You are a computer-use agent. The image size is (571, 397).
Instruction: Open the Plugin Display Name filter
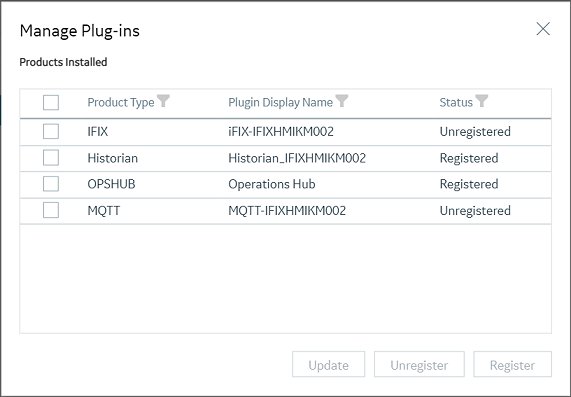coord(342,101)
